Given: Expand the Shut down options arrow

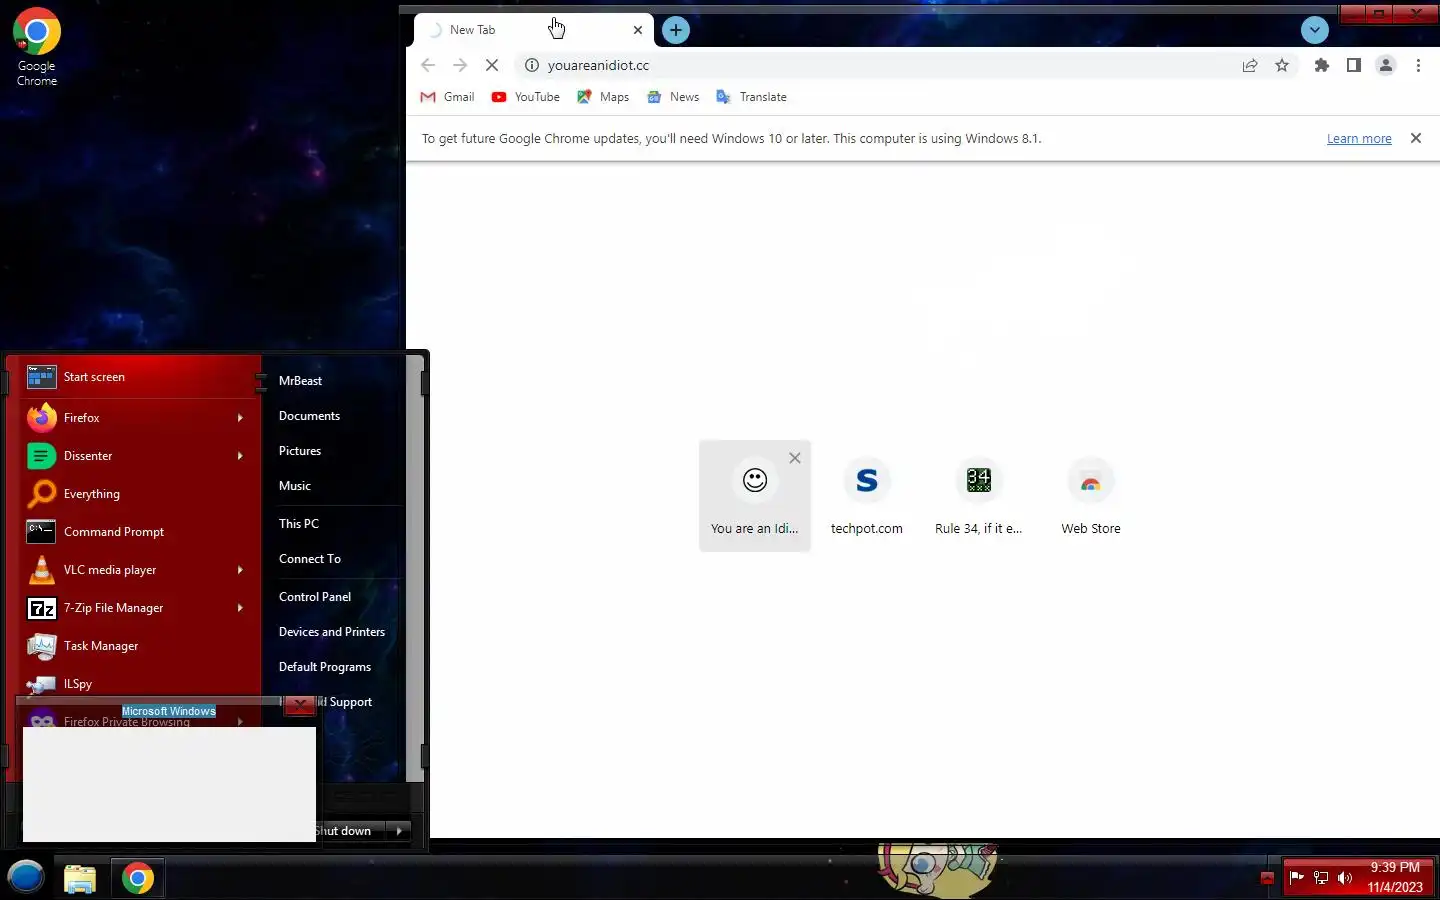Looking at the screenshot, I should (399, 831).
